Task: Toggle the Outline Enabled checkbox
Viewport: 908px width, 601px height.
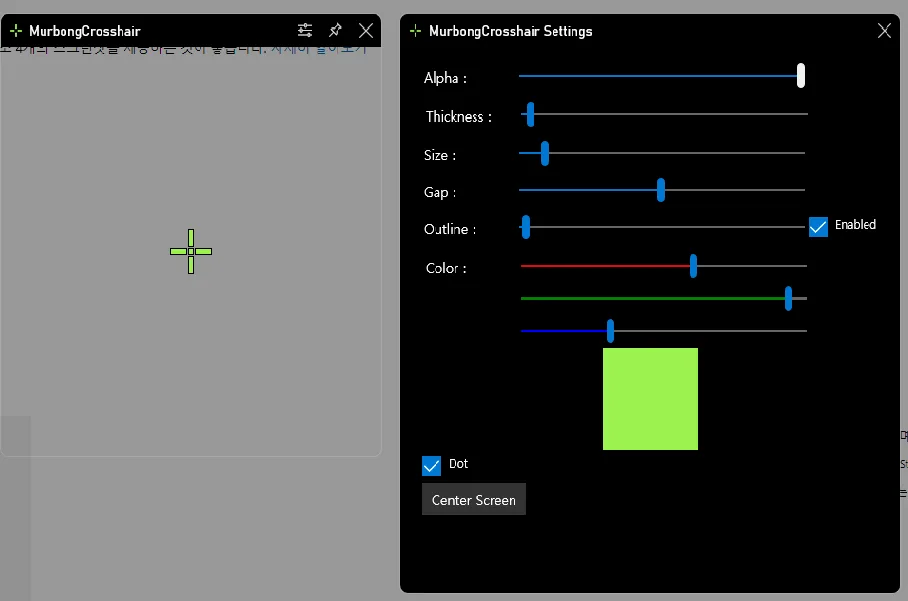Action: [x=818, y=226]
